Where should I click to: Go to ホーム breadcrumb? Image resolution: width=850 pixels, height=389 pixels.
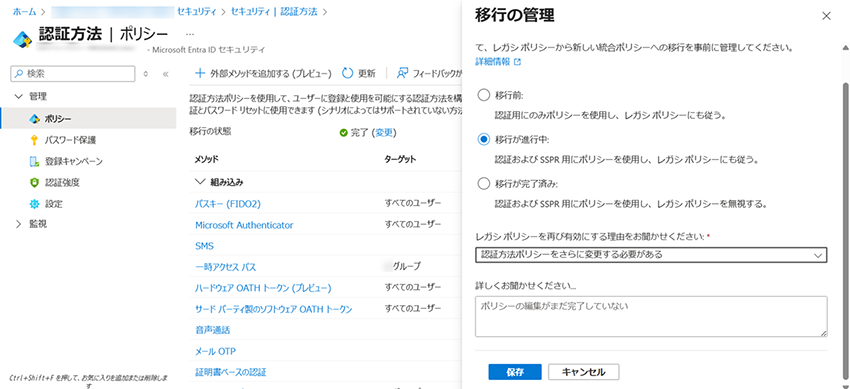tap(24, 11)
